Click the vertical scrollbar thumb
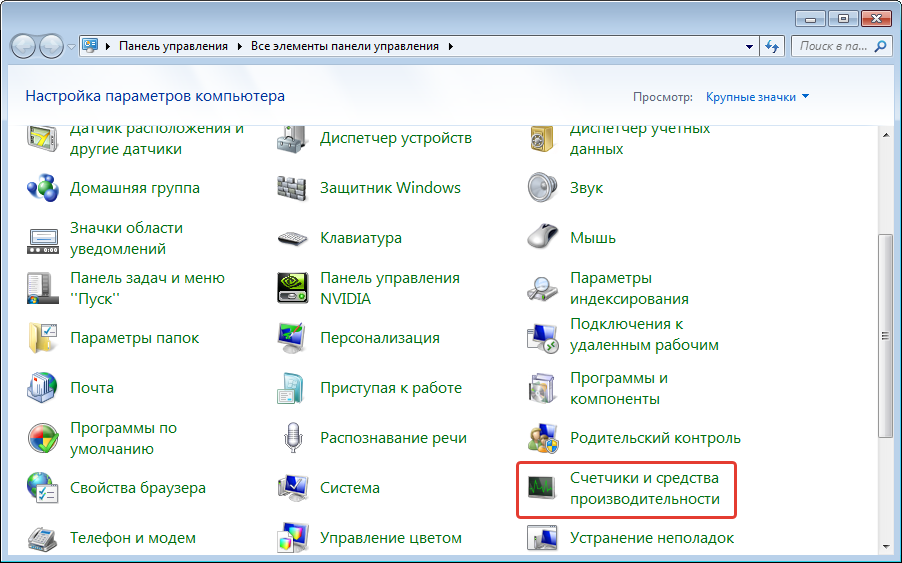This screenshot has width=902, height=563. 883,335
